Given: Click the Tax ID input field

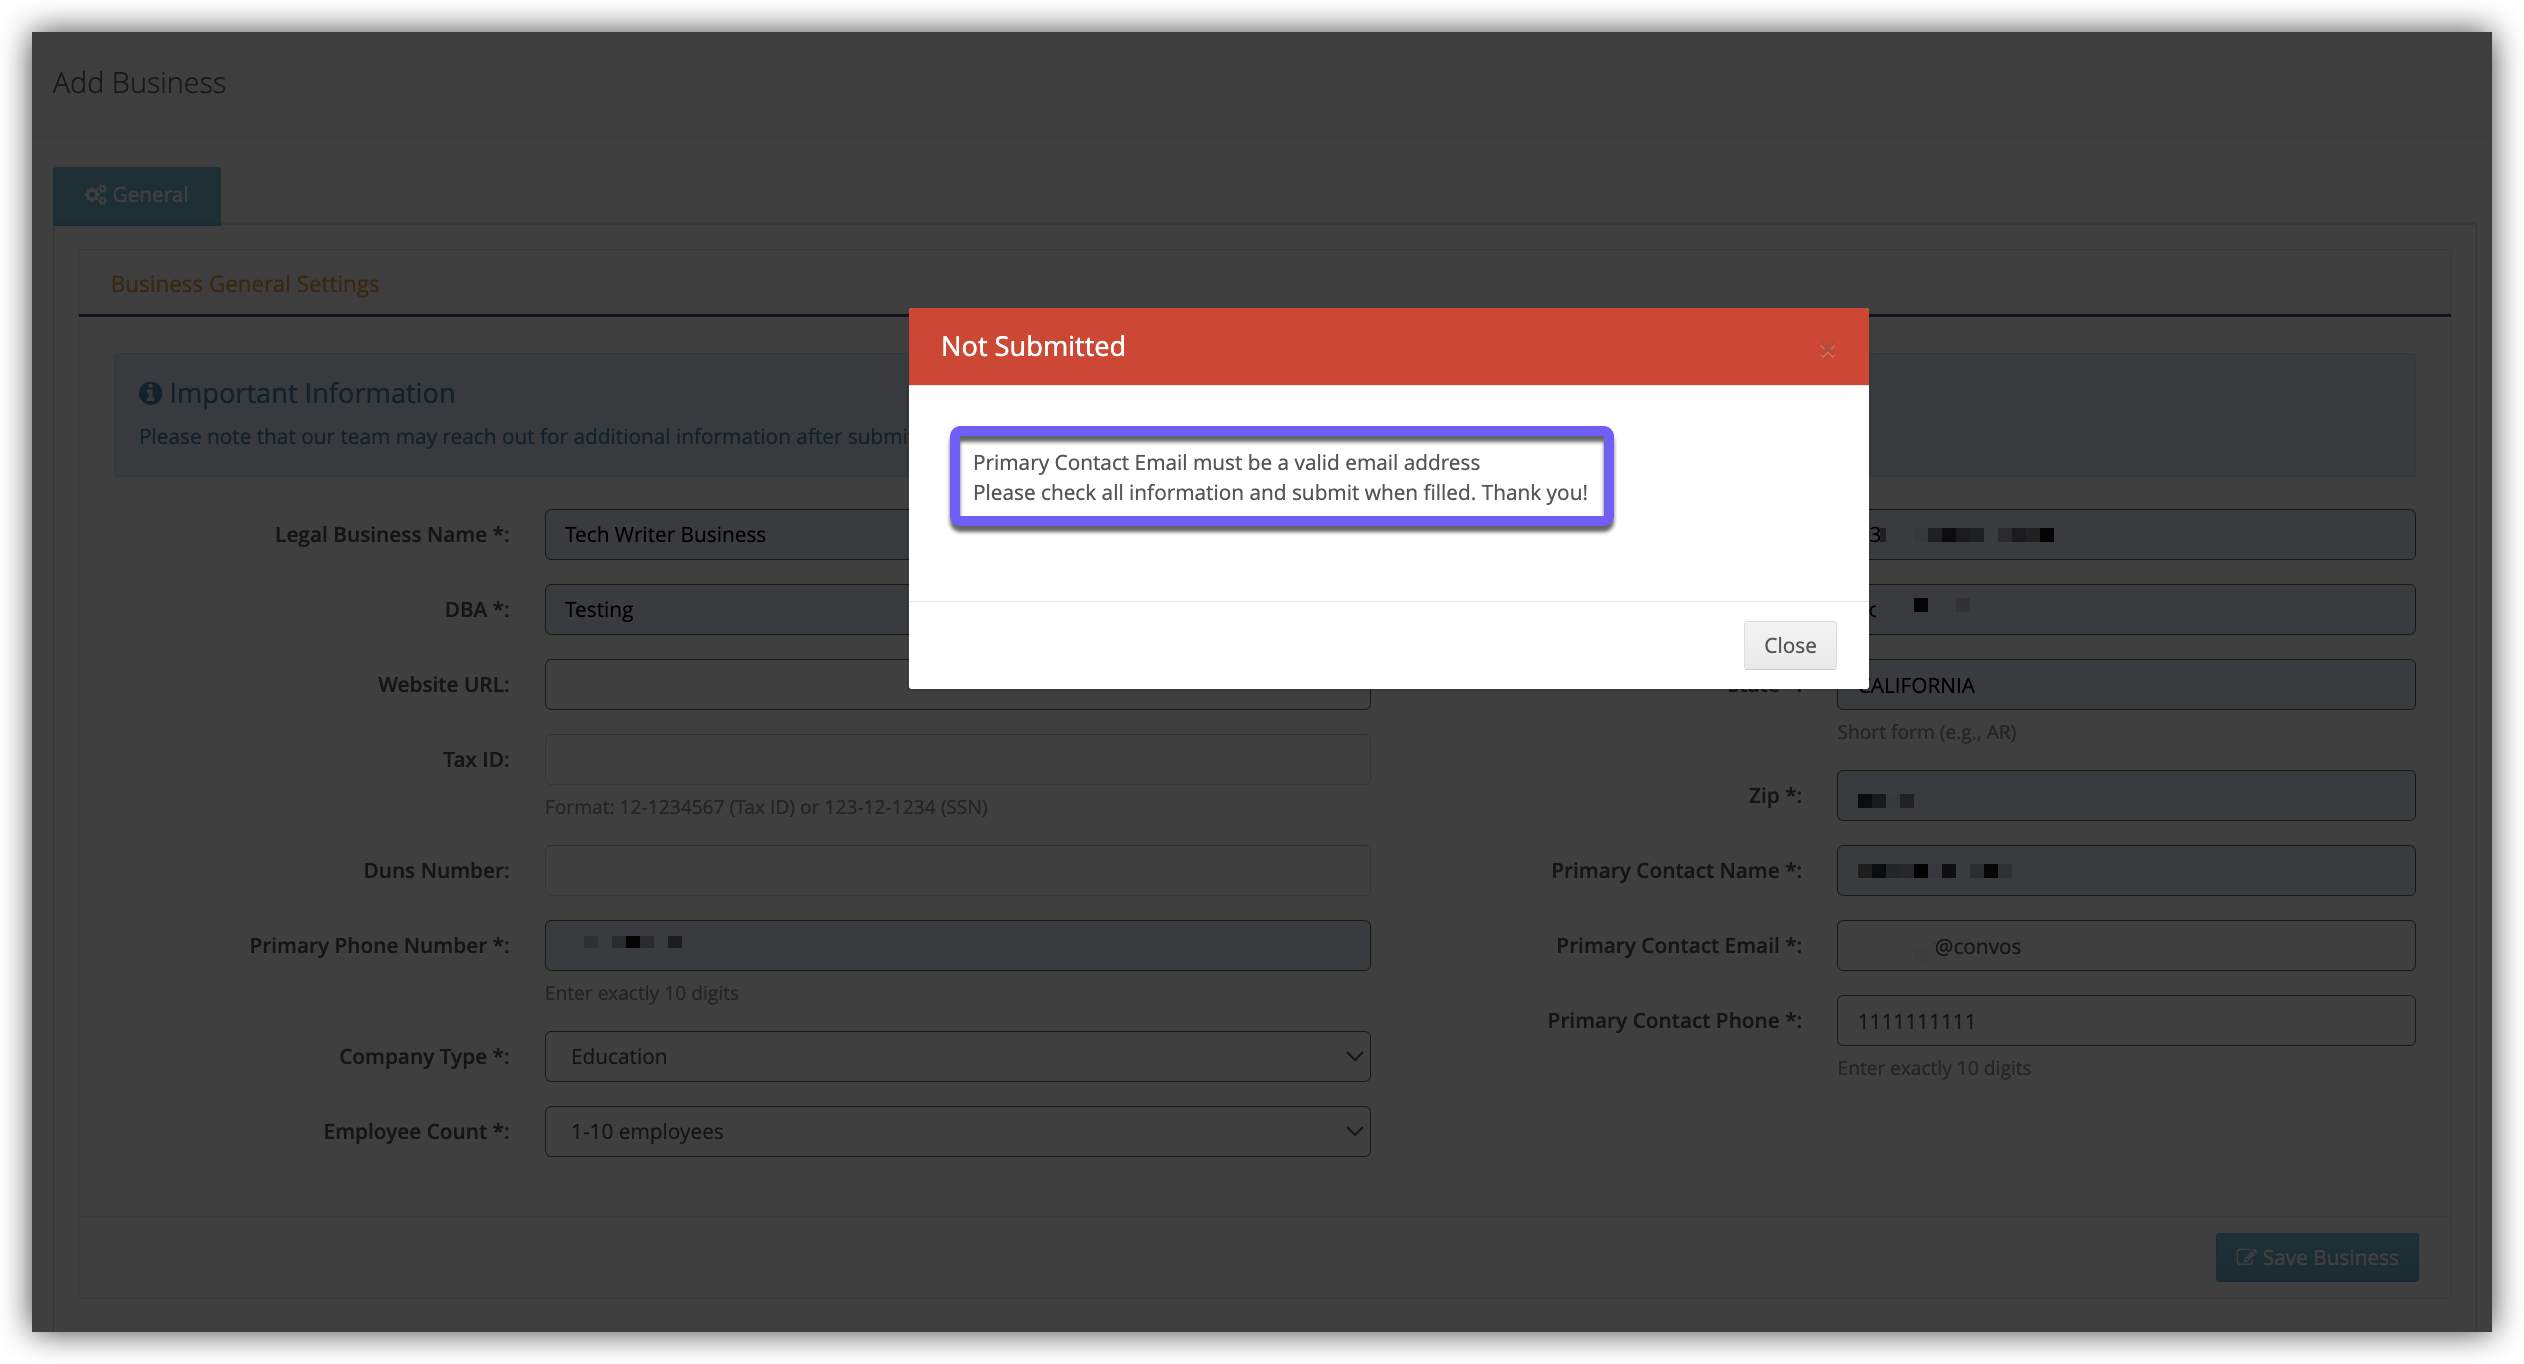Looking at the screenshot, I should (x=957, y=759).
